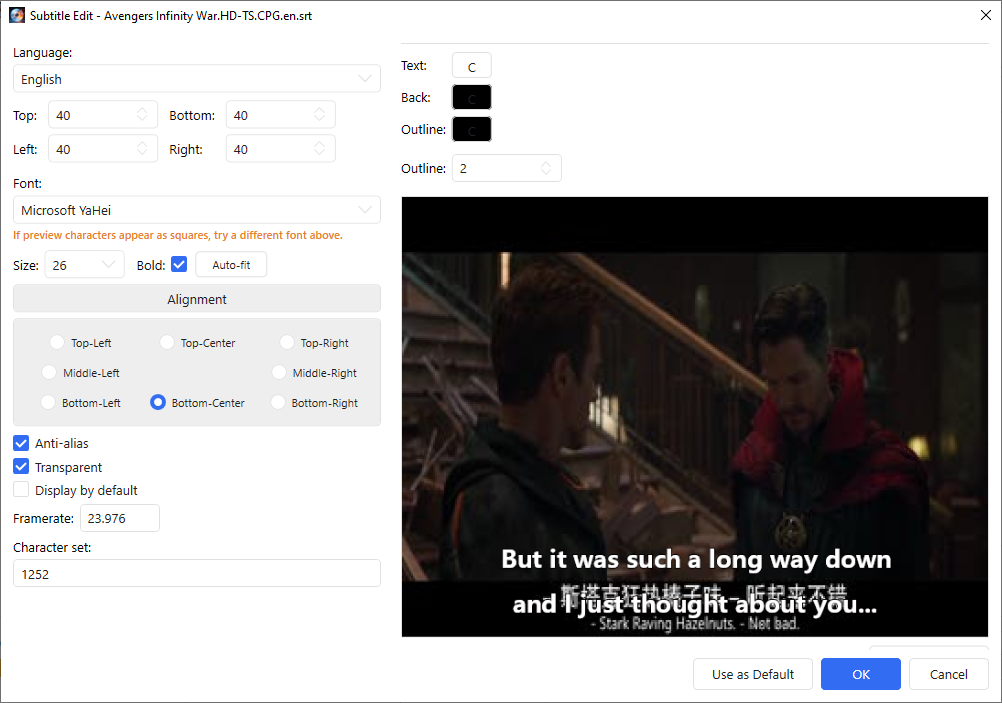This screenshot has width=1002, height=703.
Task: Adjust the Right margin spinner arrows
Action: [320, 148]
